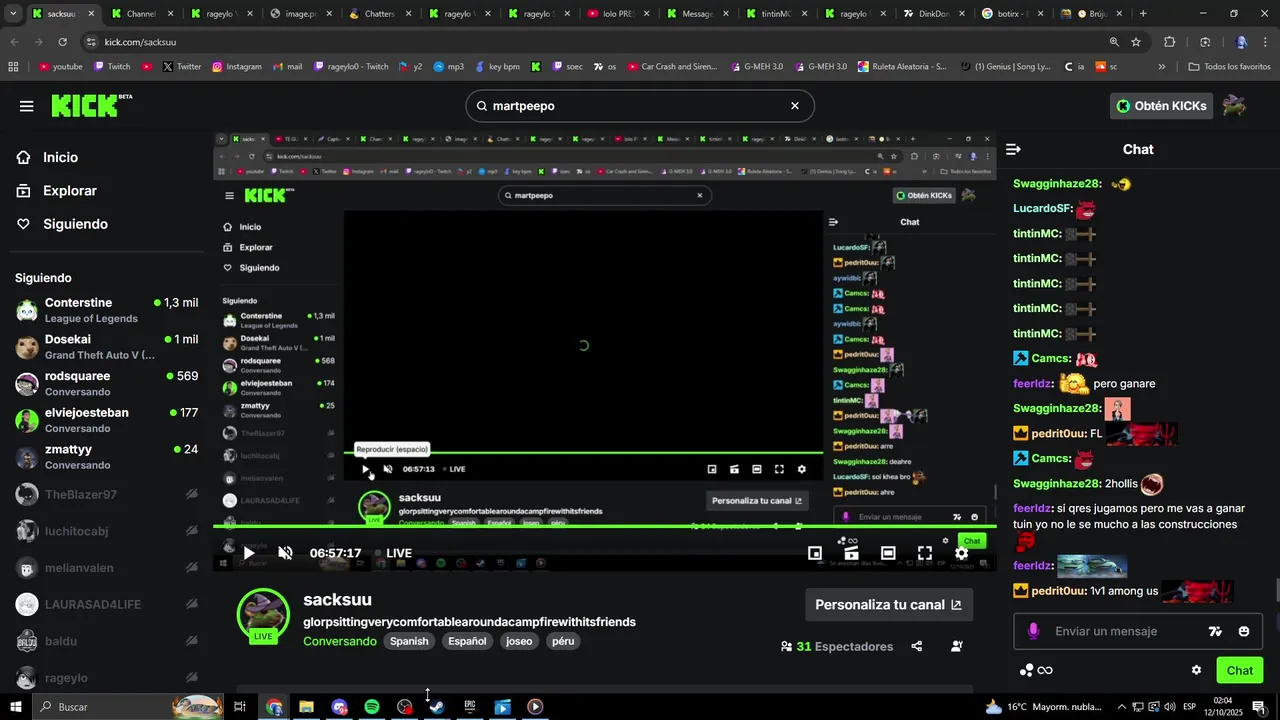Open the emoji picker in chat
Screen dimensions: 1280x720
[x=1244, y=631]
